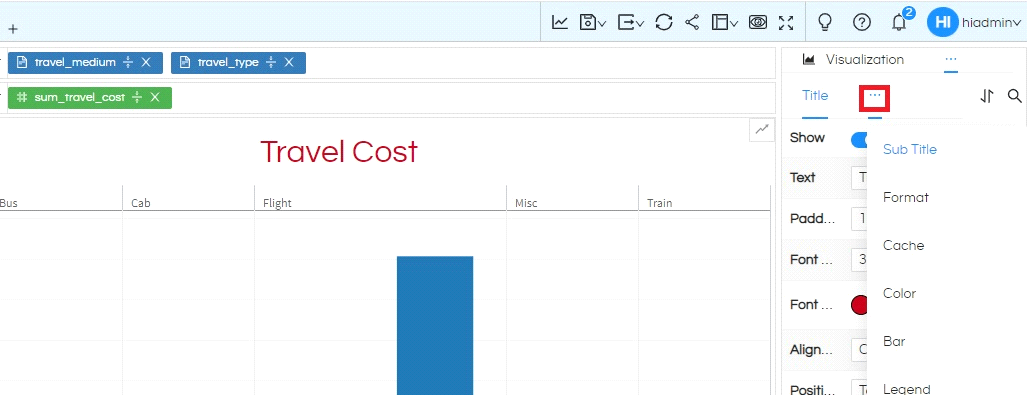Select Sub Title from the menu
Viewport: 1027px width, 395px height.
[910, 149]
